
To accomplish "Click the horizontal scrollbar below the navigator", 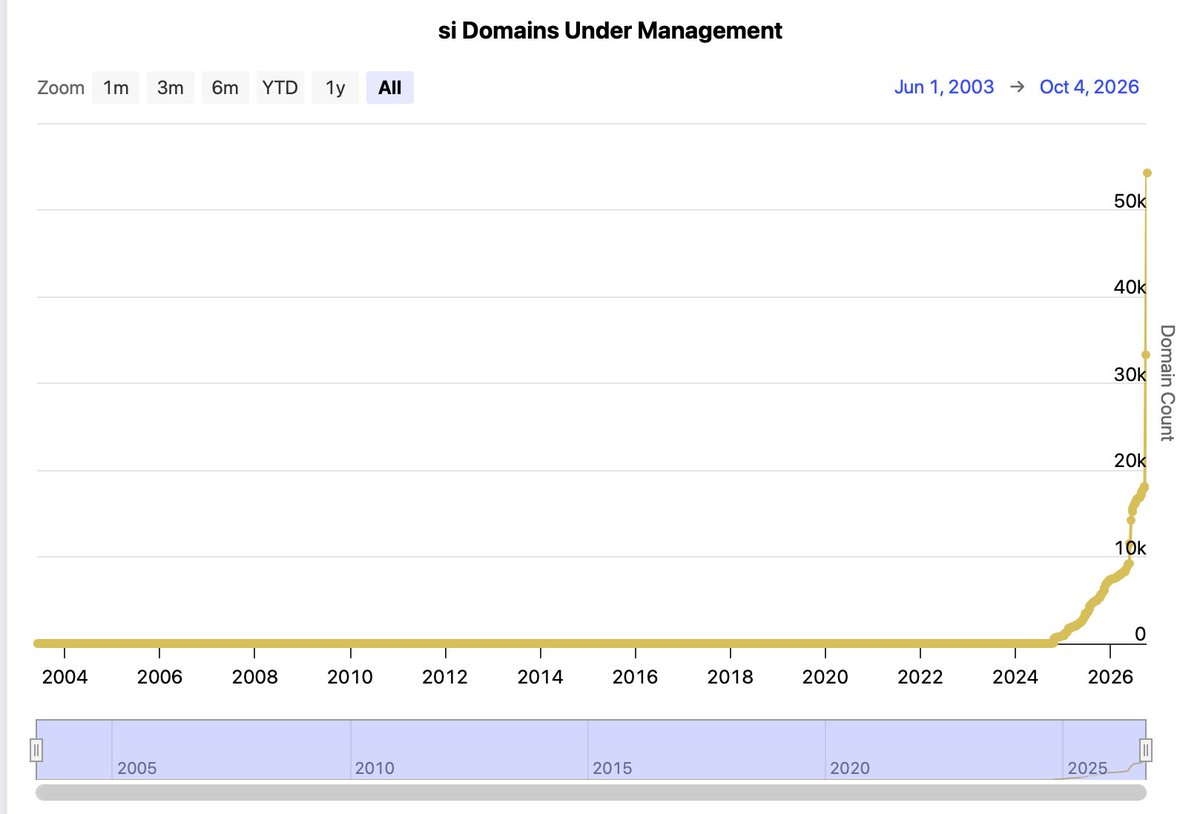I will point(590,792).
